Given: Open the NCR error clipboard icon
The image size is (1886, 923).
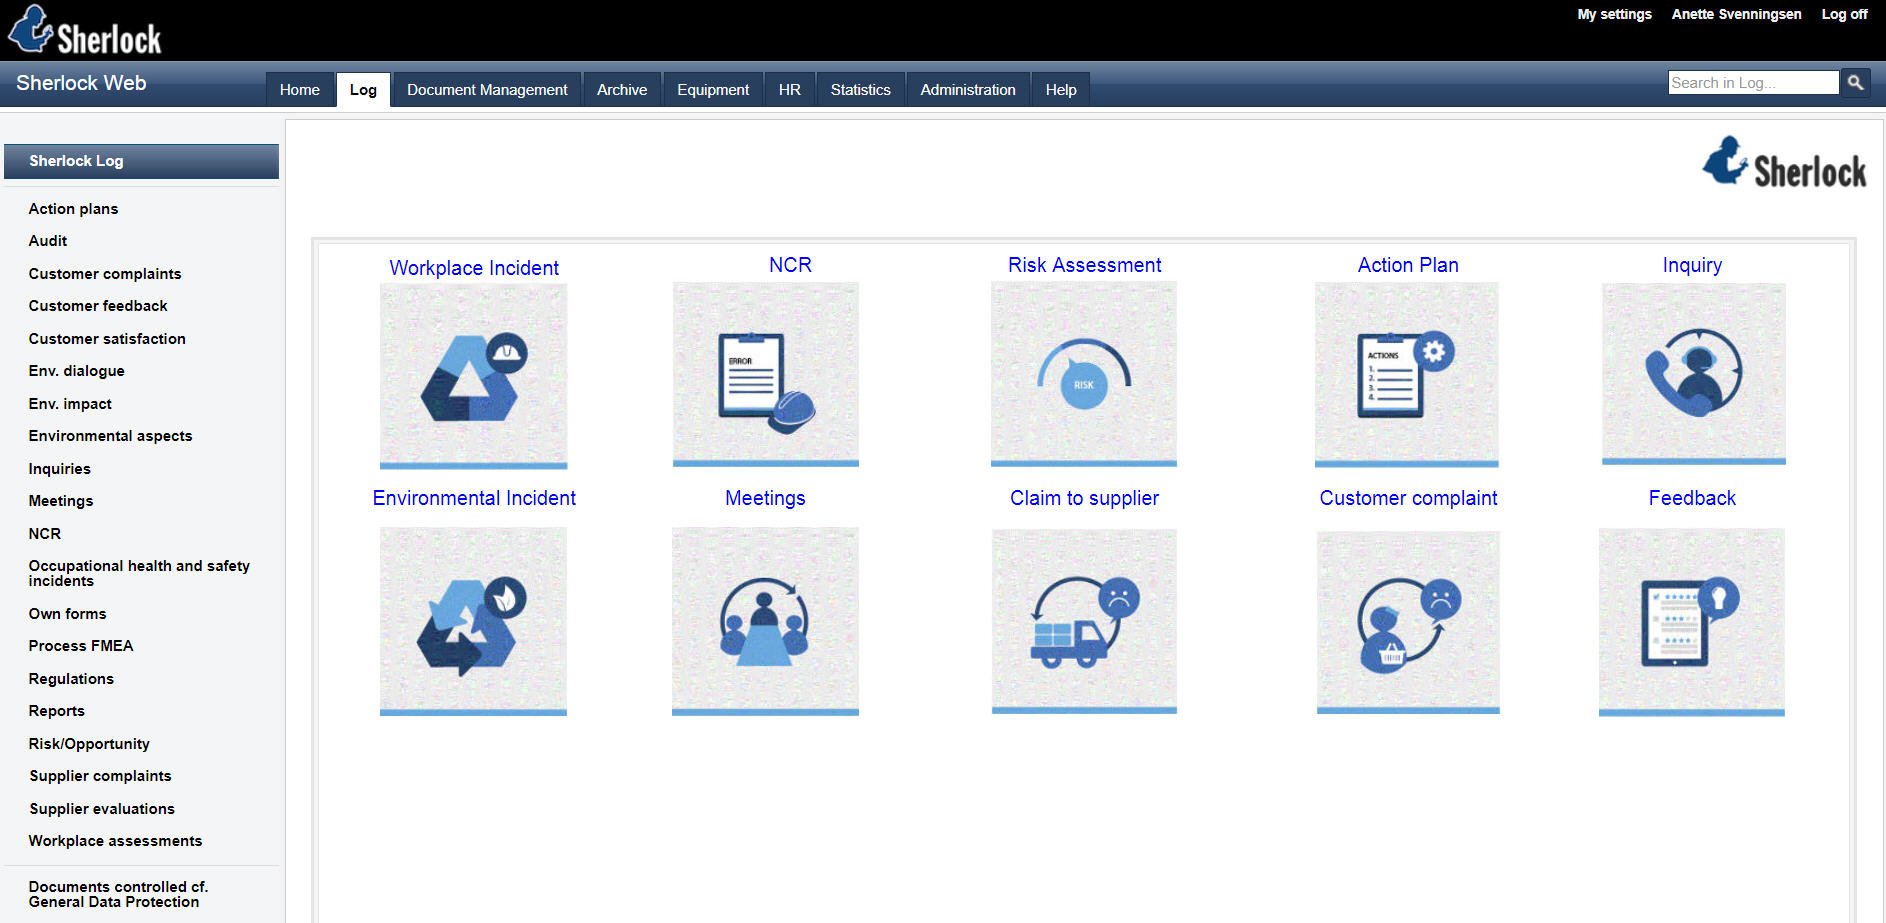Looking at the screenshot, I should click(x=766, y=374).
